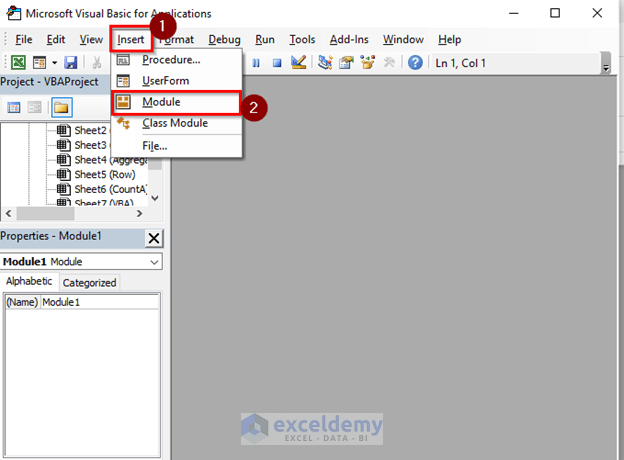The image size is (624, 460).
Task: Switch to the Categorized tab
Action: [x=90, y=283]
